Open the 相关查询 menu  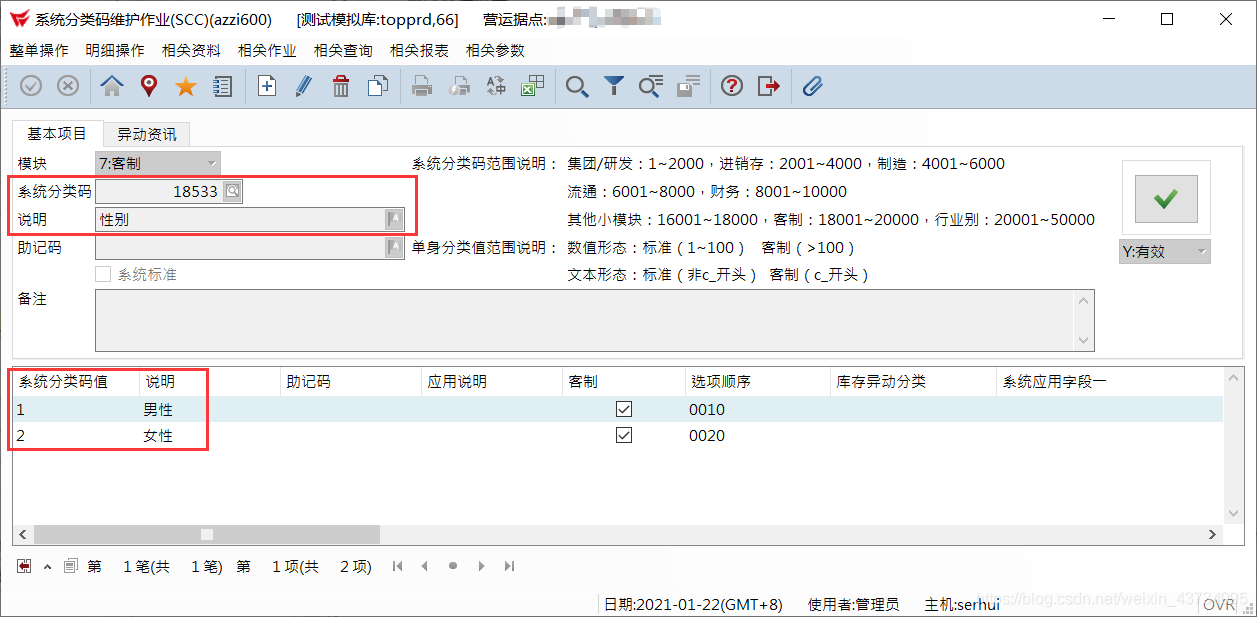pos(342,50)
